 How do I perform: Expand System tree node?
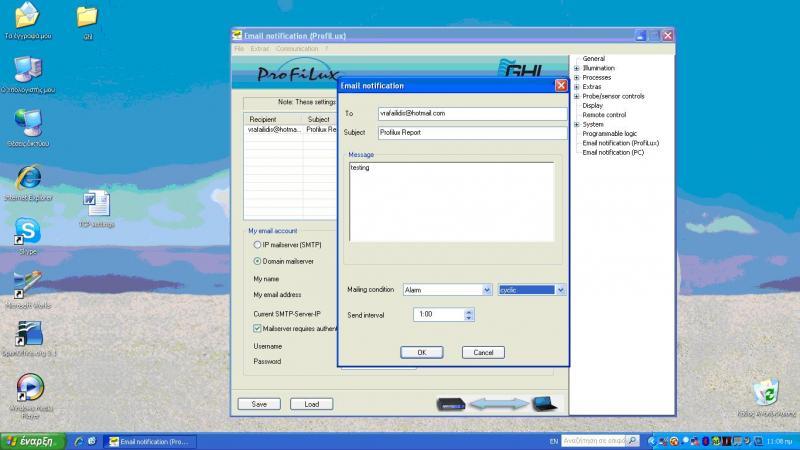(x=577, y=124)
